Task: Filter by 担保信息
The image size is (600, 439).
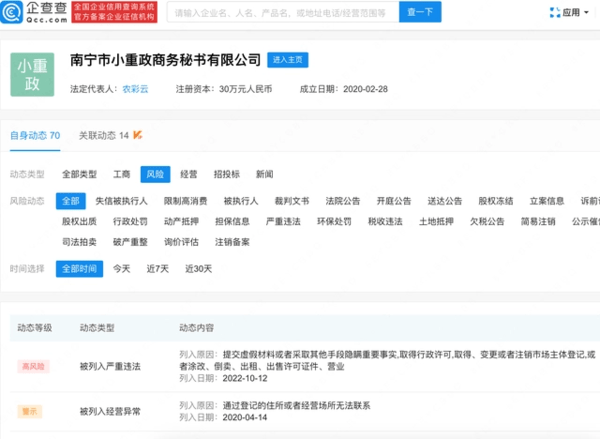Action: (232, 222)
